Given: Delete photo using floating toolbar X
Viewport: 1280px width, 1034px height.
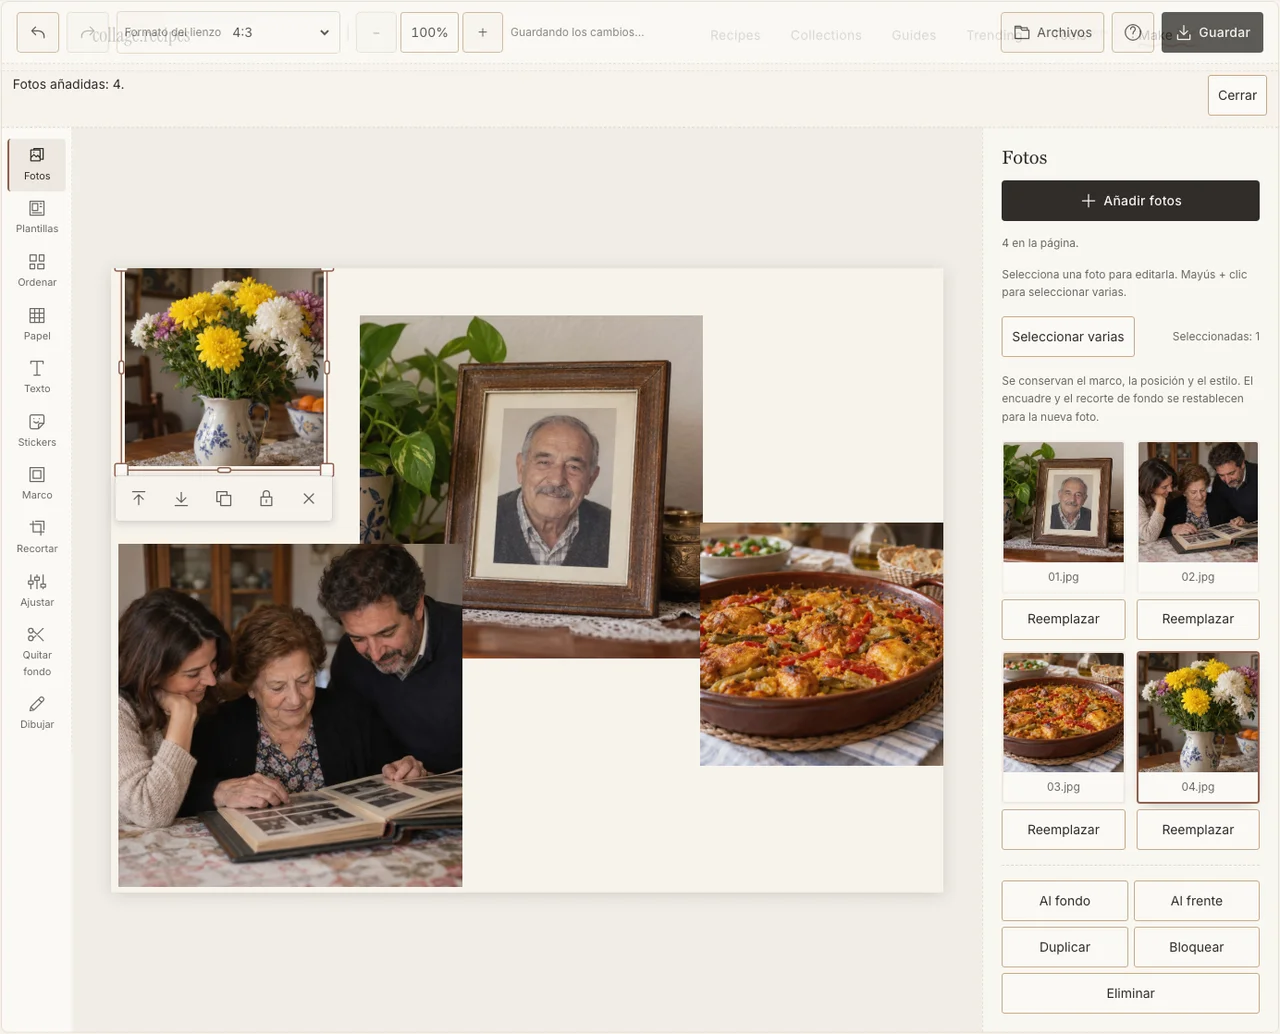Looking at the screenshot, I should click(x=309, y=498).
